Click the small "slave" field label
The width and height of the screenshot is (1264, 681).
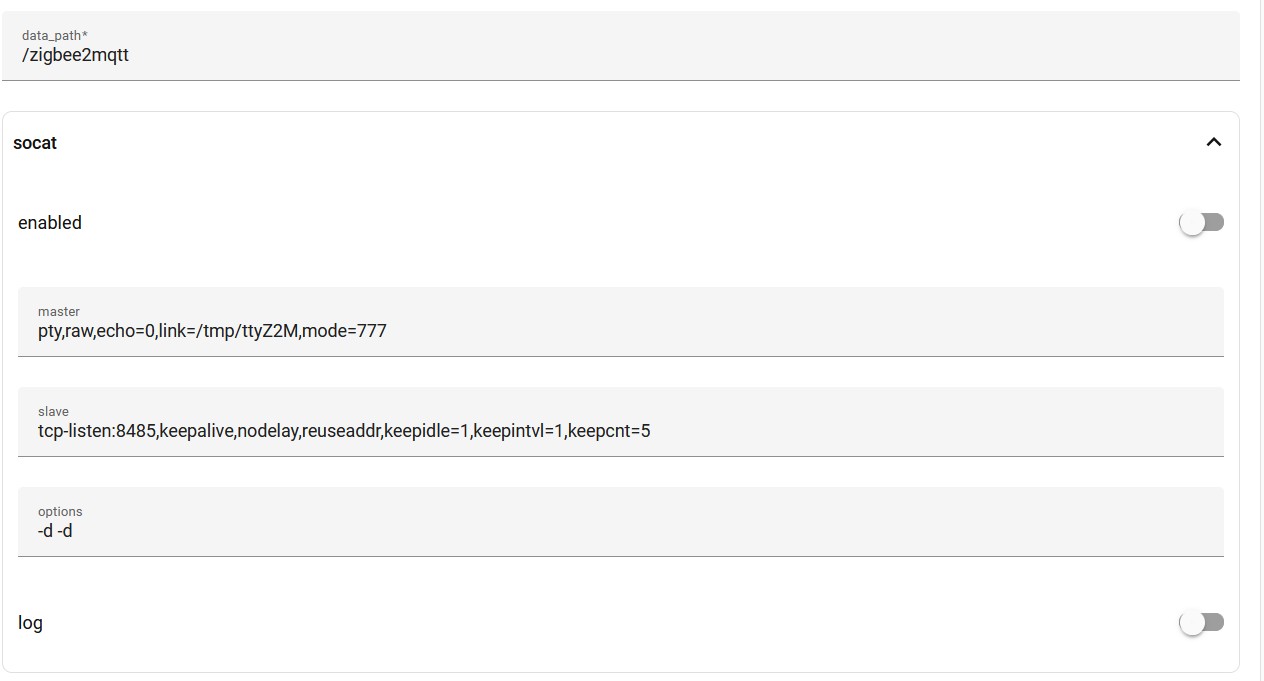53,411
